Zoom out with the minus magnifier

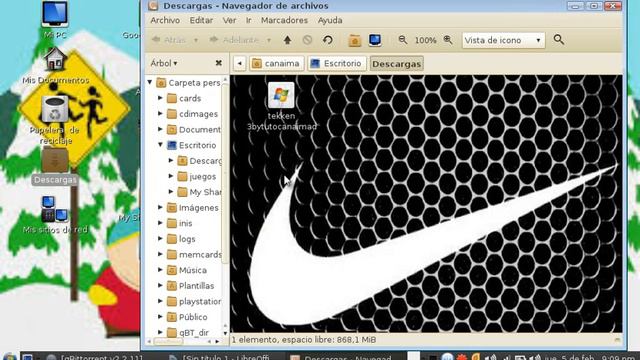click(402, 40)
